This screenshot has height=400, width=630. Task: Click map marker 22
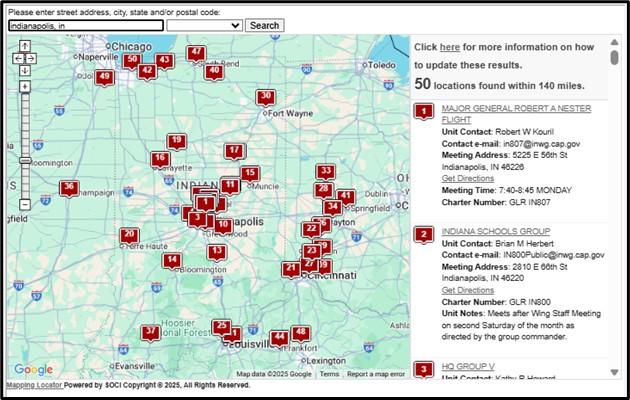coord(311,230)
